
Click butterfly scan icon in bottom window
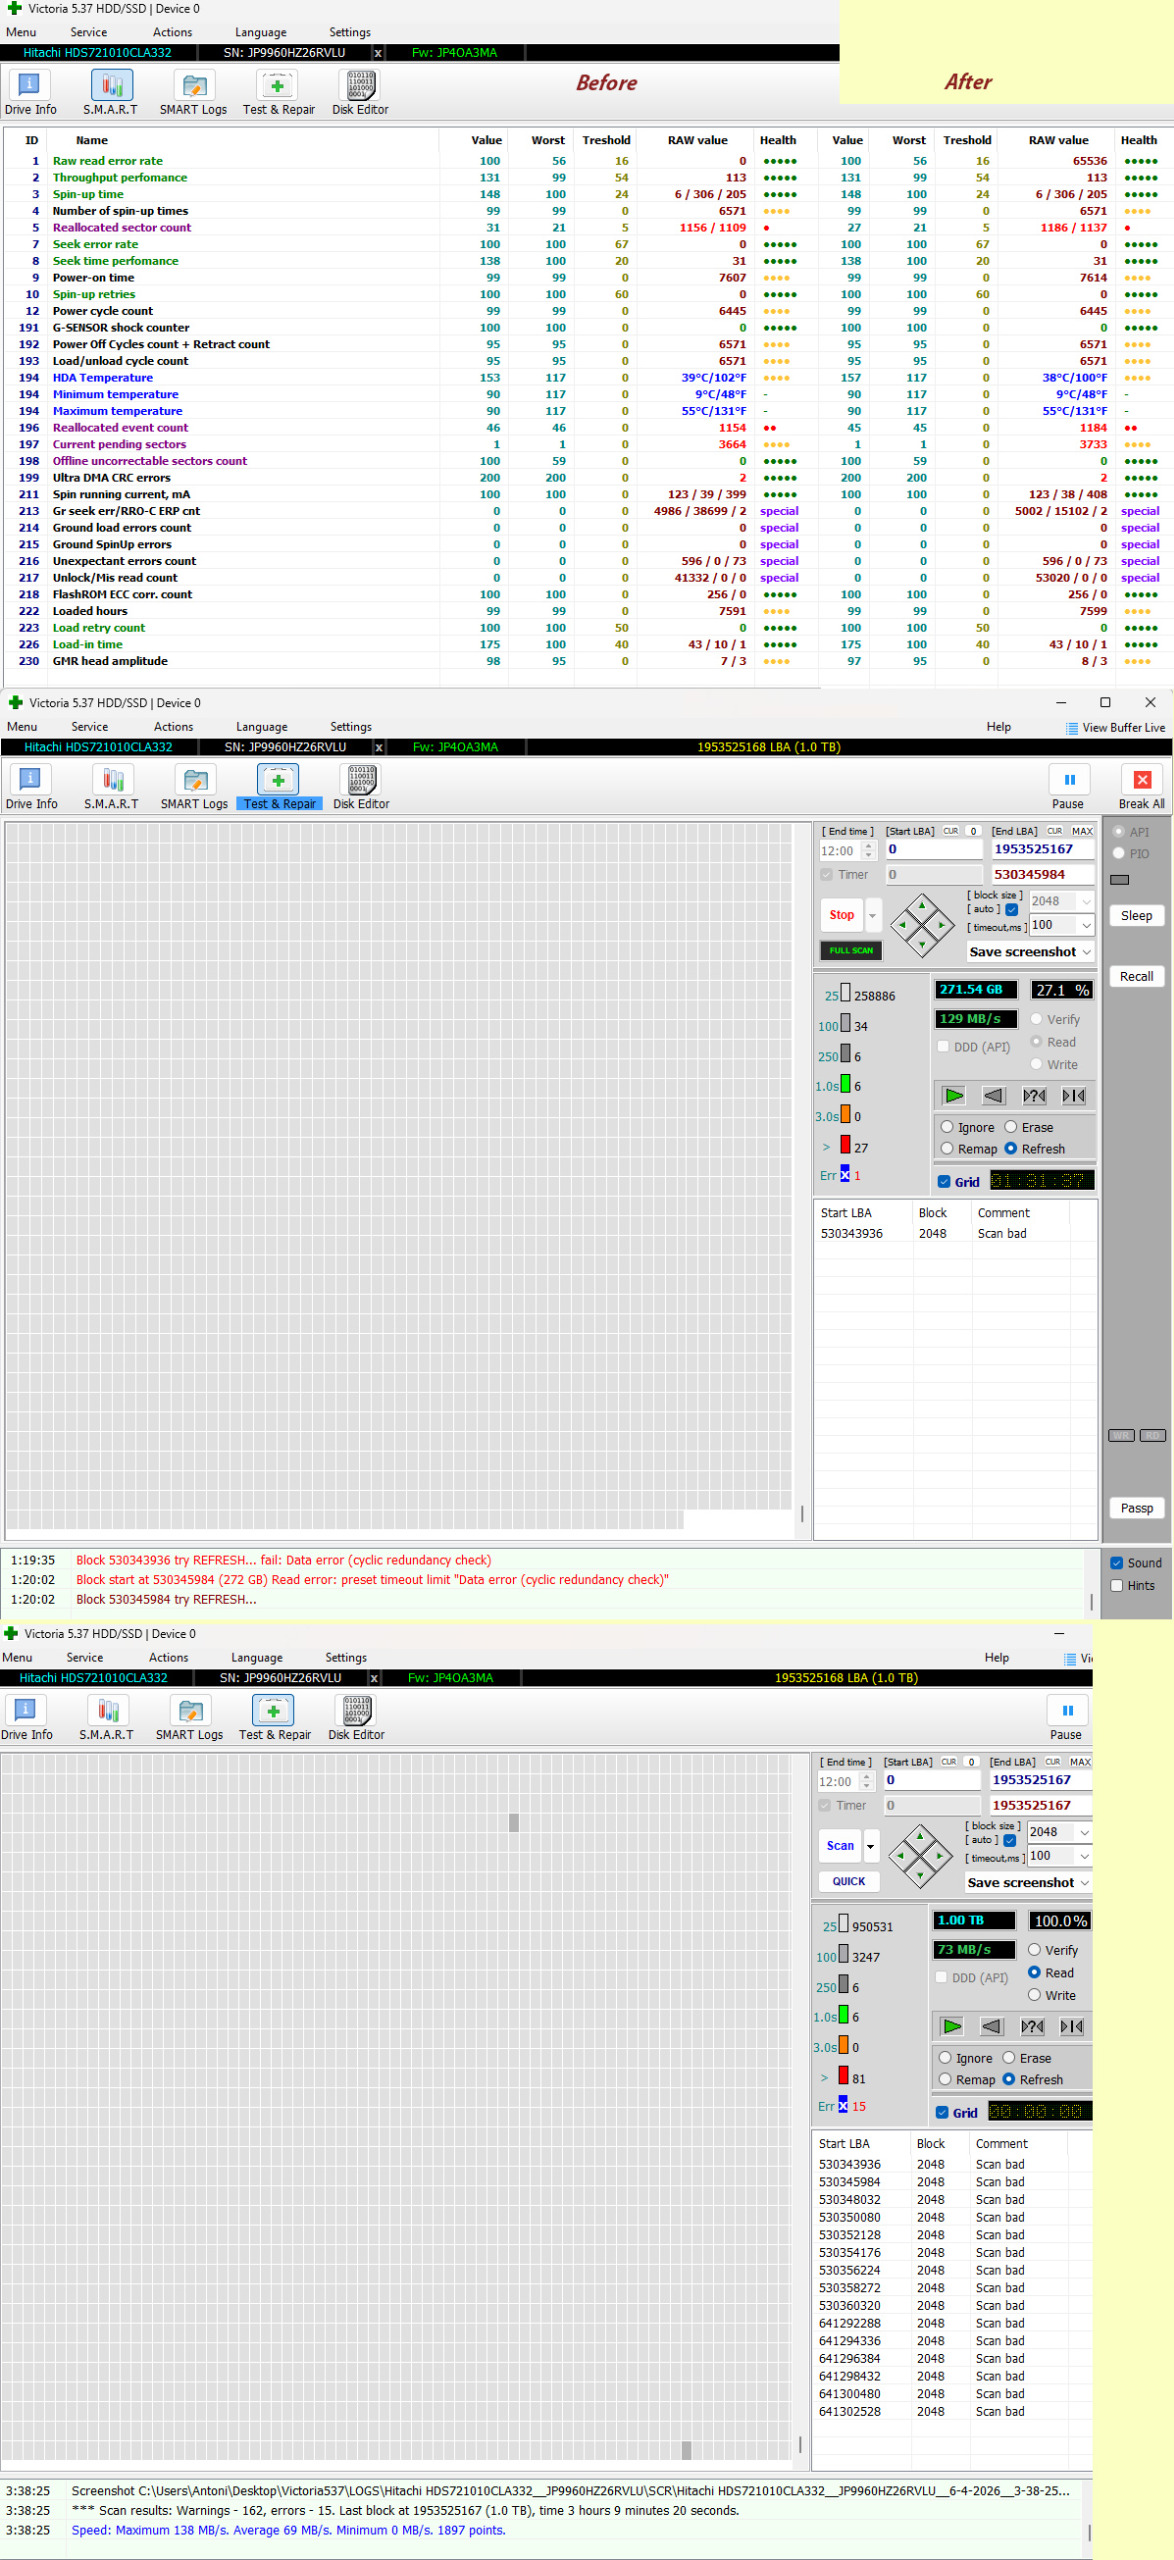click(x=1072, y=2026)
